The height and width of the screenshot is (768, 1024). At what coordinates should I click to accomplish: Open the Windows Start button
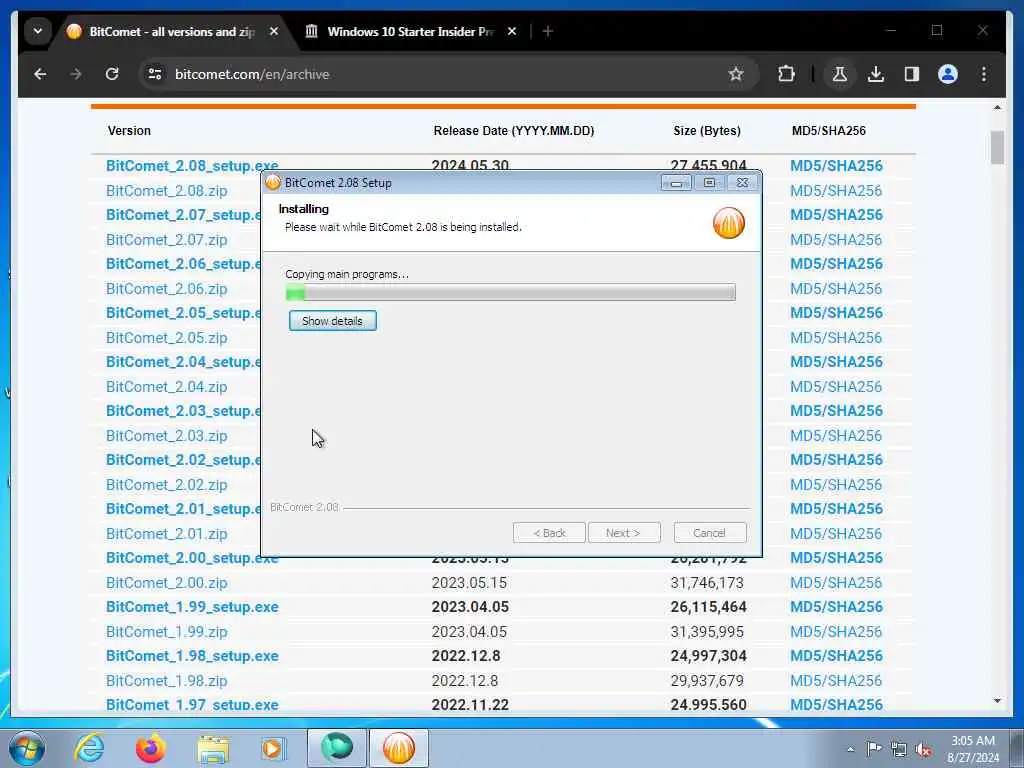coord(27,748)
